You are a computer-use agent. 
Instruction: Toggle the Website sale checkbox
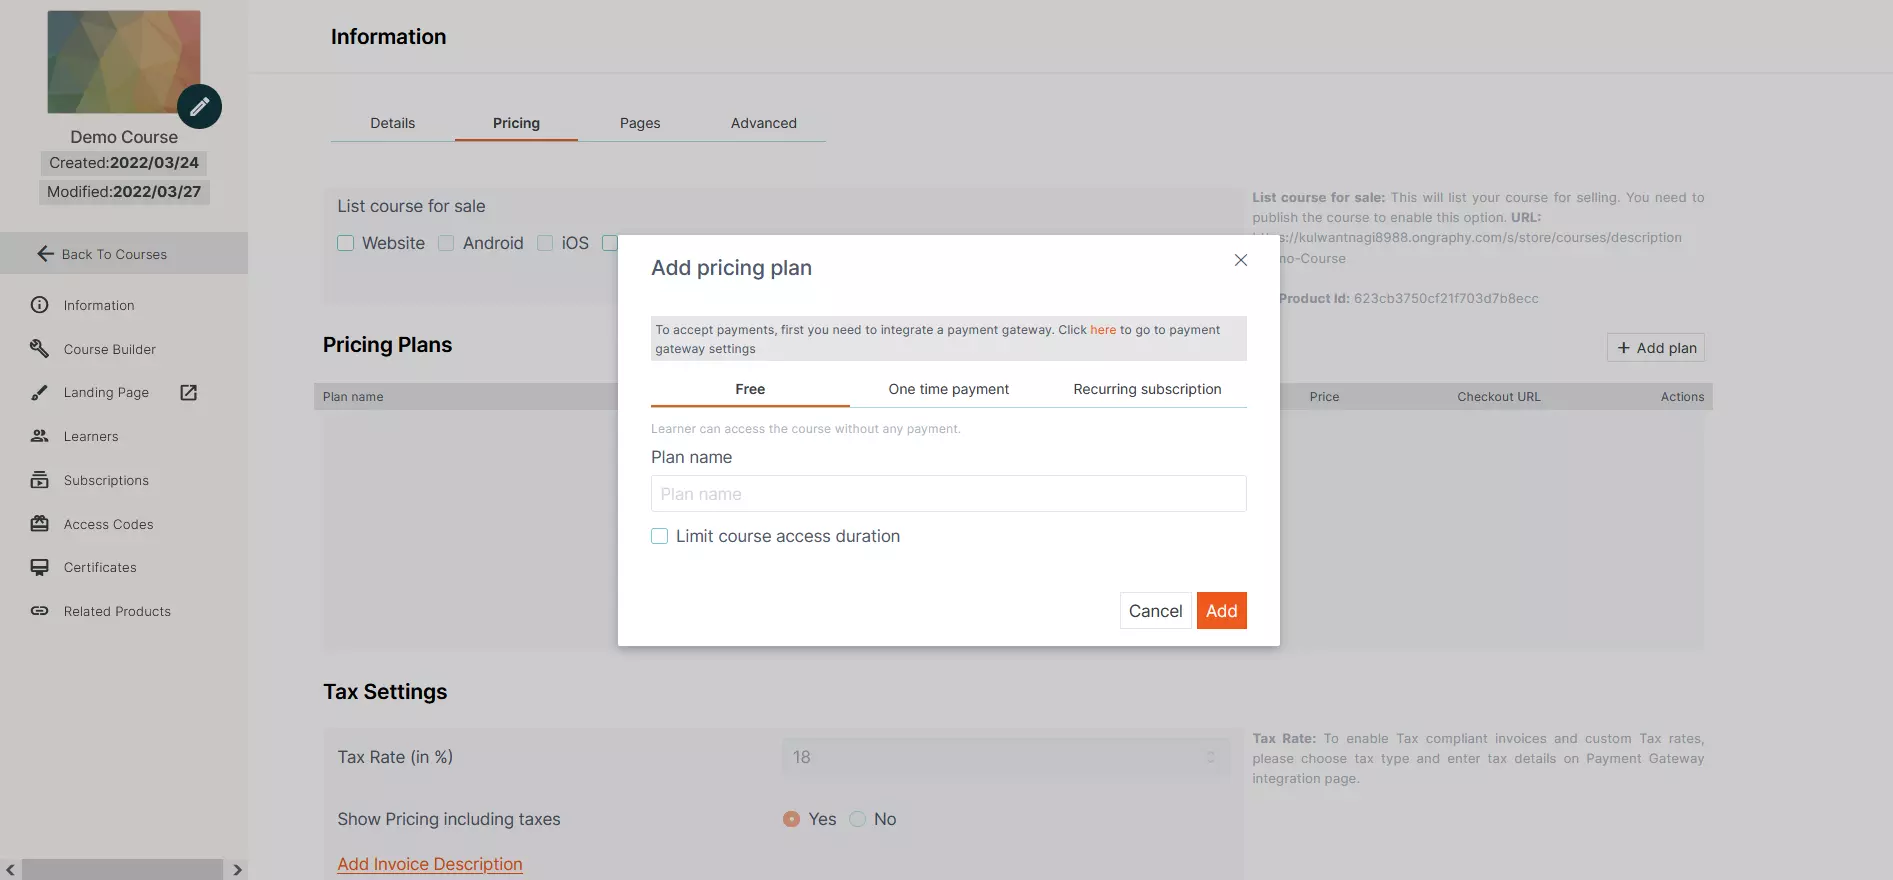tap(346, 243)
